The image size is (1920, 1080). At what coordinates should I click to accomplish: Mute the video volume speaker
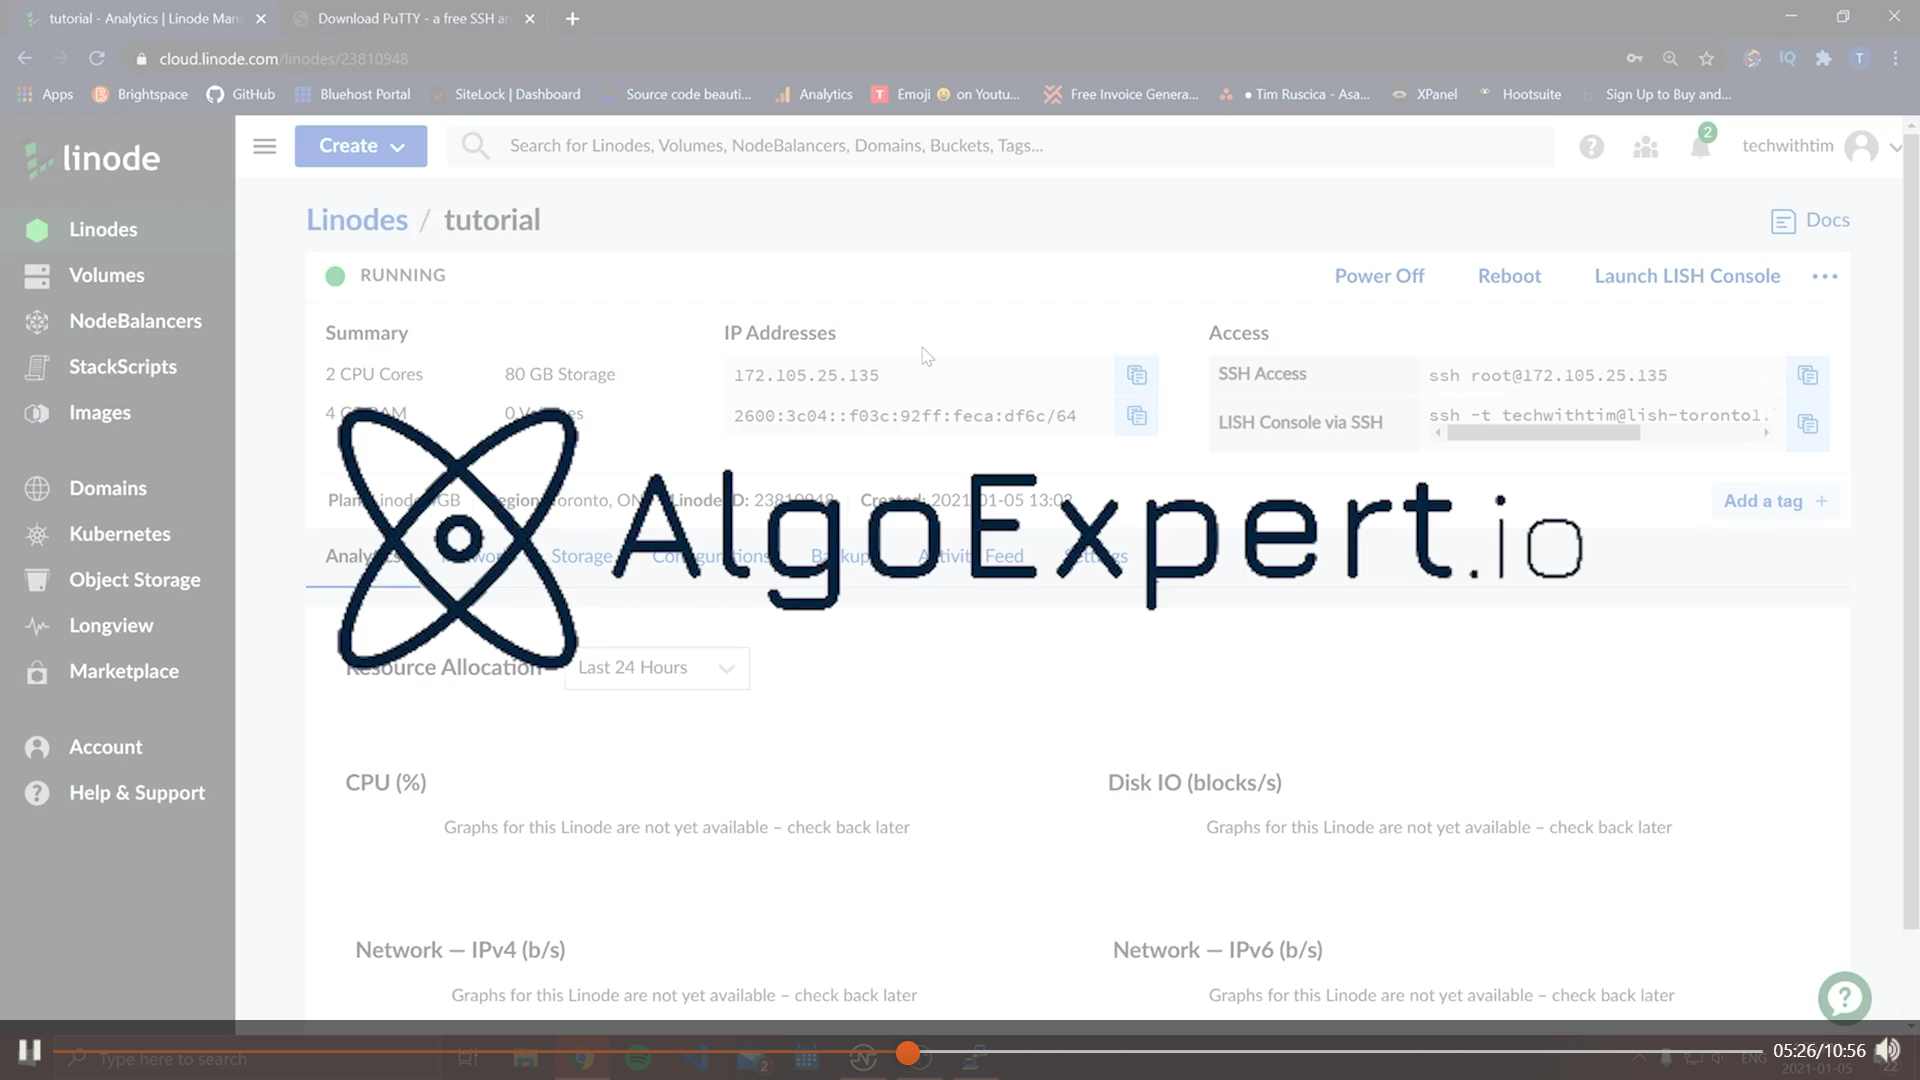(x=1887, y=1050)
